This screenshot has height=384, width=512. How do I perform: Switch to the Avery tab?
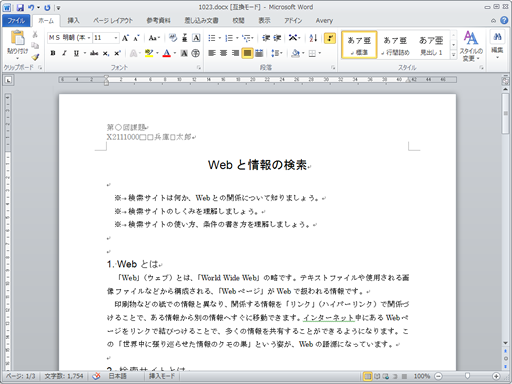click(324, 21)
